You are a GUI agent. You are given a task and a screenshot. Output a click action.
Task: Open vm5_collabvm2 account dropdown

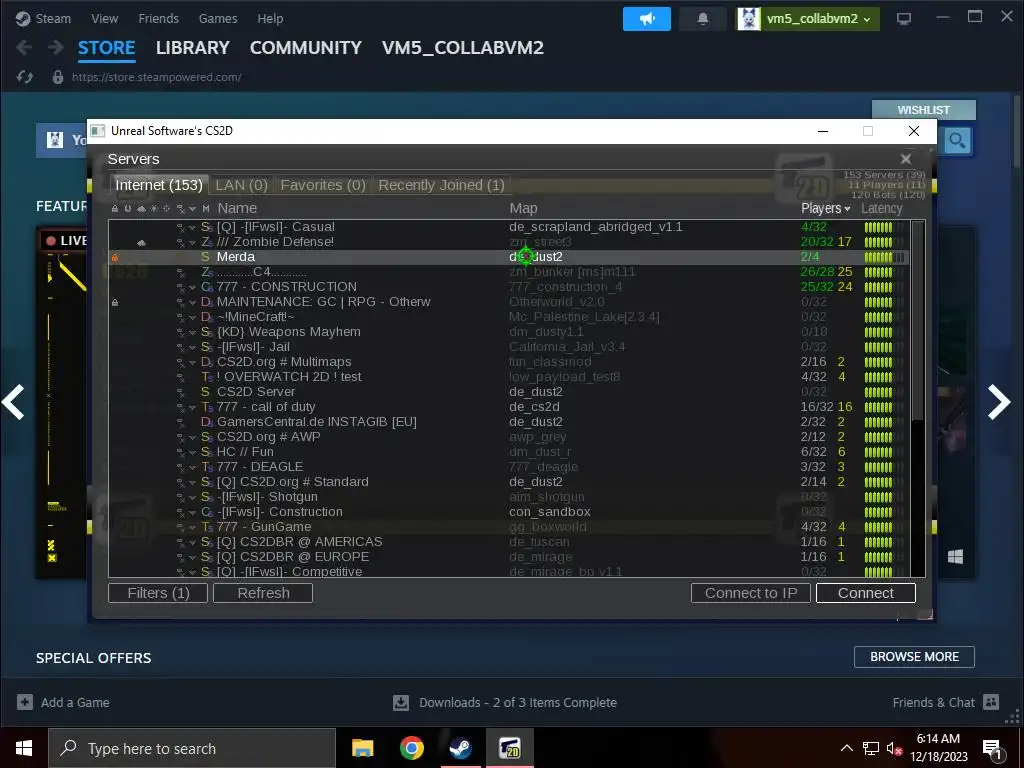(x=808, y=19)
